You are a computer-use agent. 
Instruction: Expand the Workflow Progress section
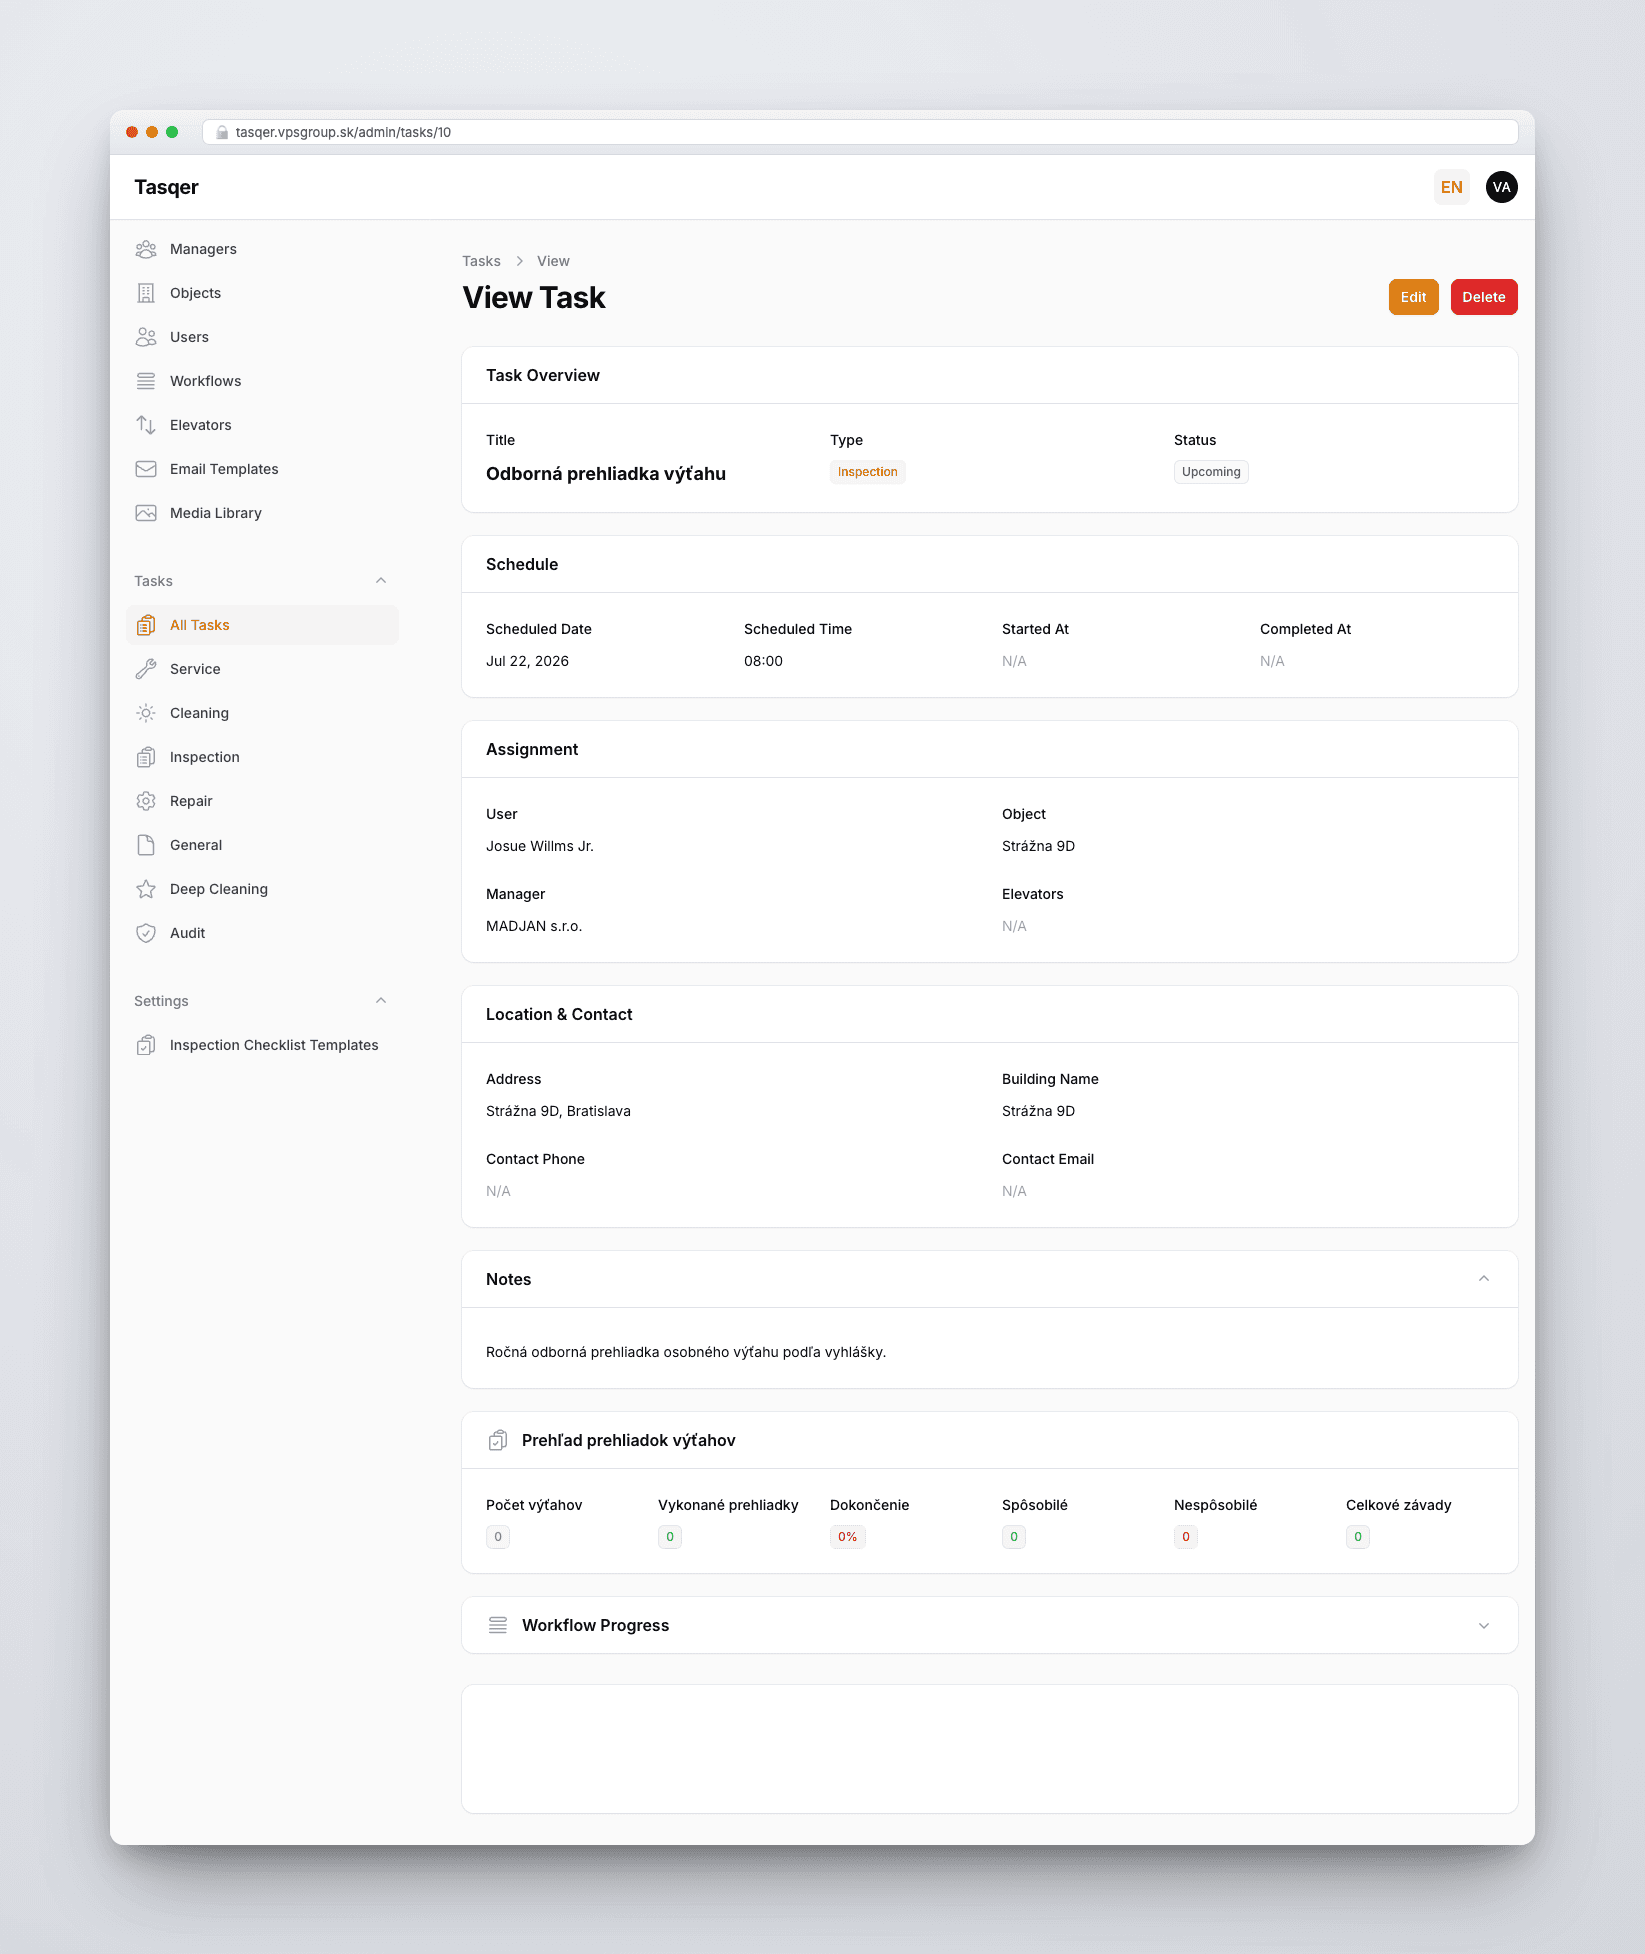pos(1484,1626)
